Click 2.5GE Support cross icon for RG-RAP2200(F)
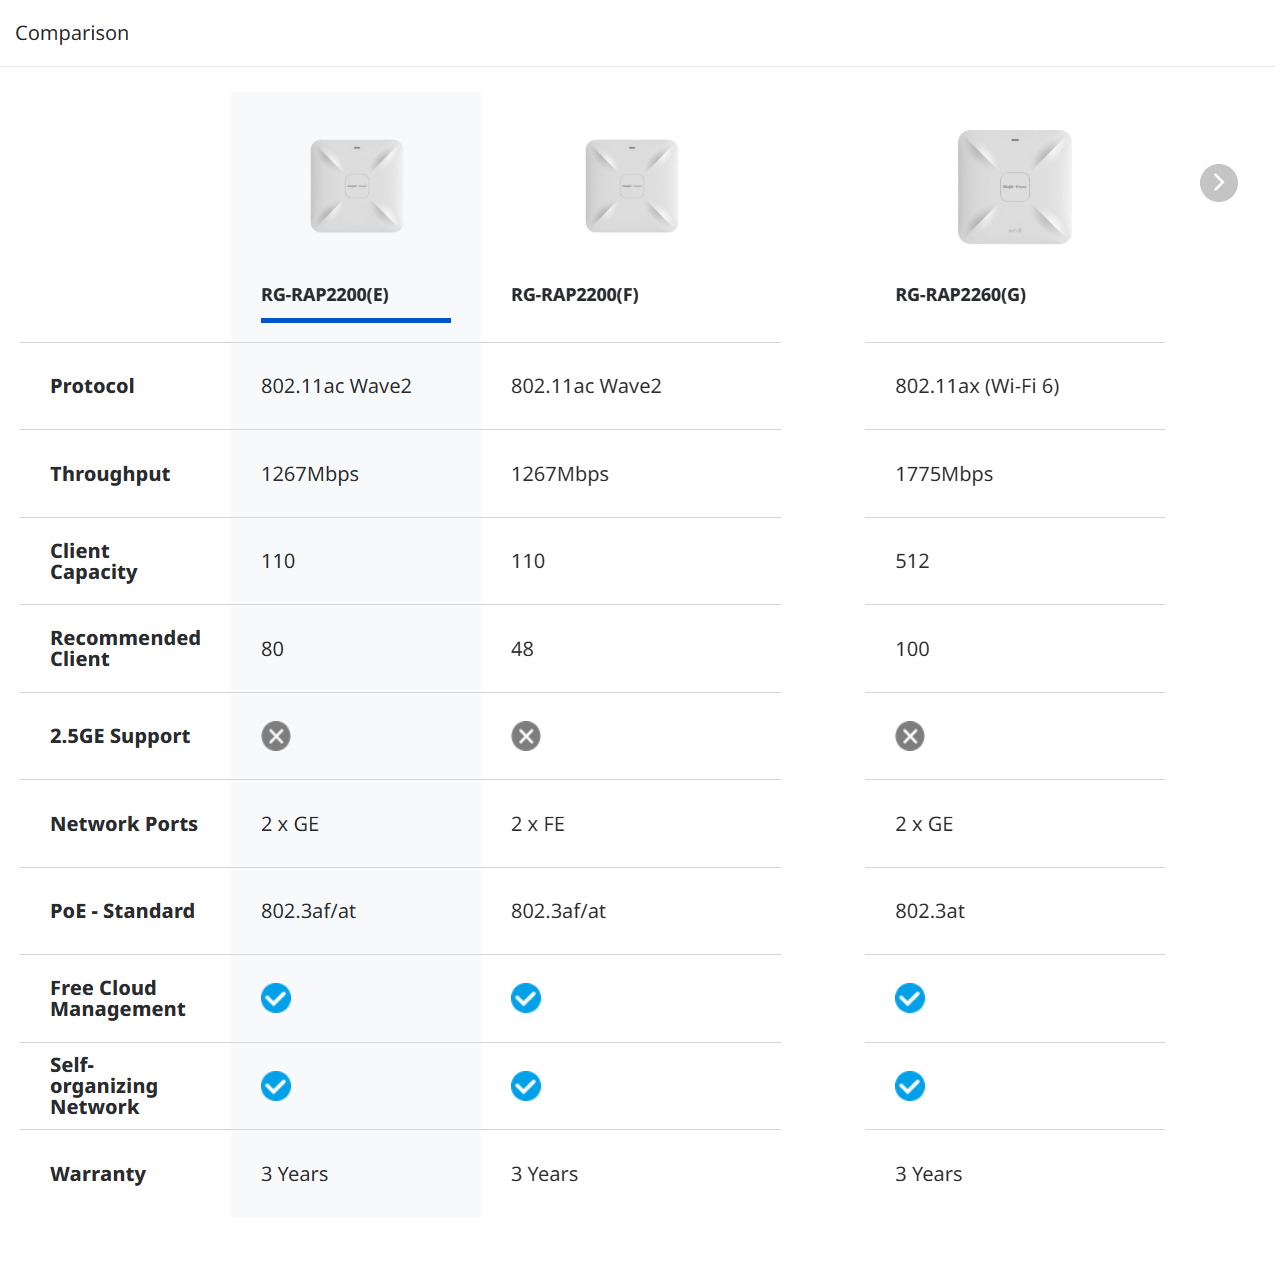 (526, 737)
